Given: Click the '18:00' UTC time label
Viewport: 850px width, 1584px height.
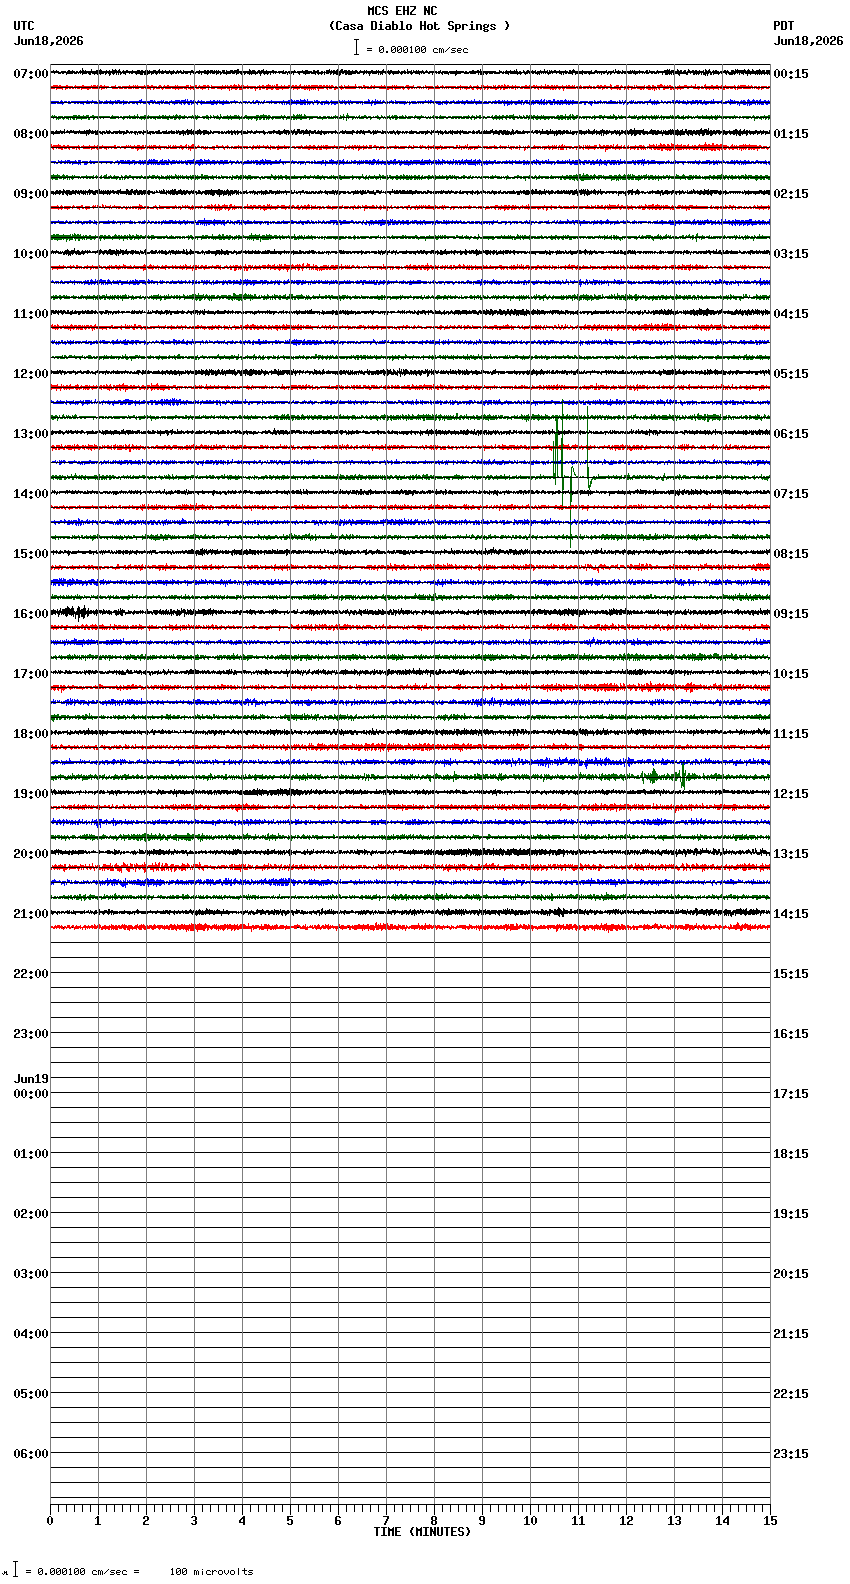Looking at the screenshot, I should [x=31, y=734].
